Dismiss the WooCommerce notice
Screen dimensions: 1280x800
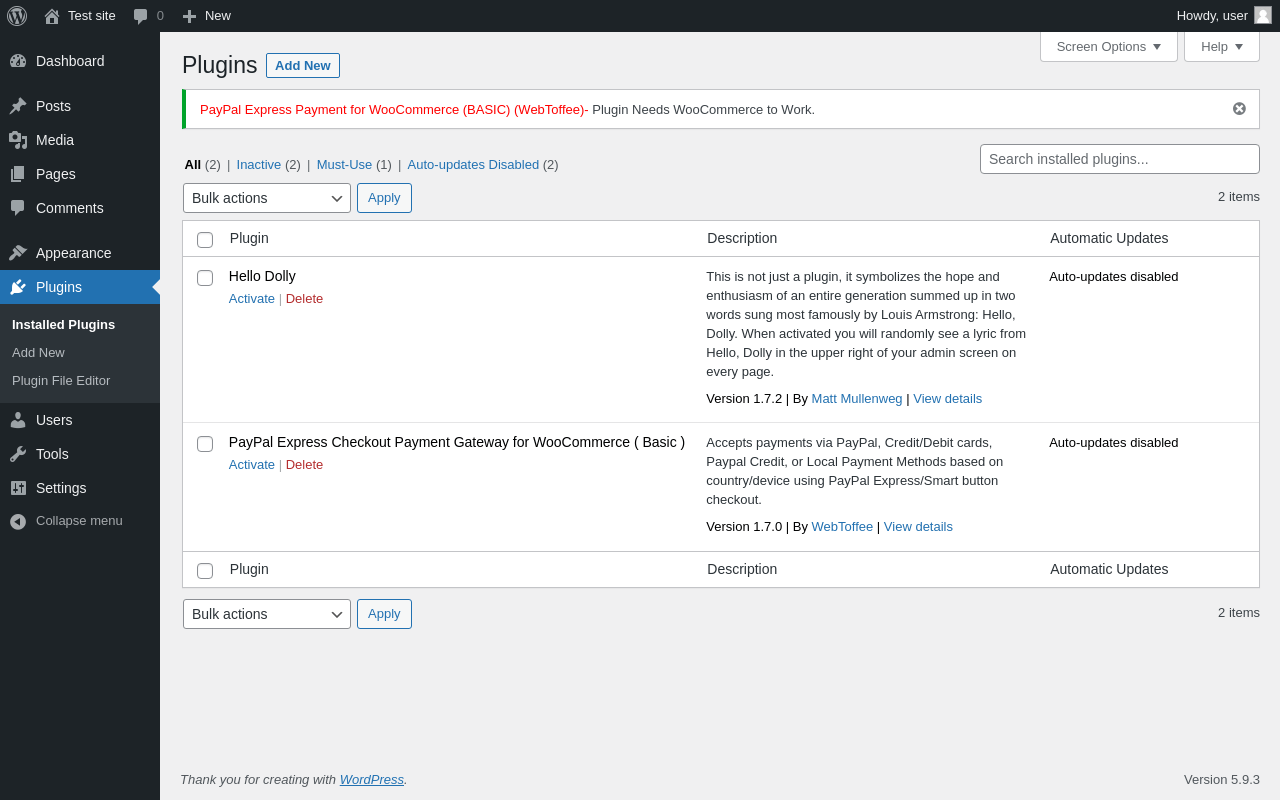pyautogui.click(x=1239, y=109)
